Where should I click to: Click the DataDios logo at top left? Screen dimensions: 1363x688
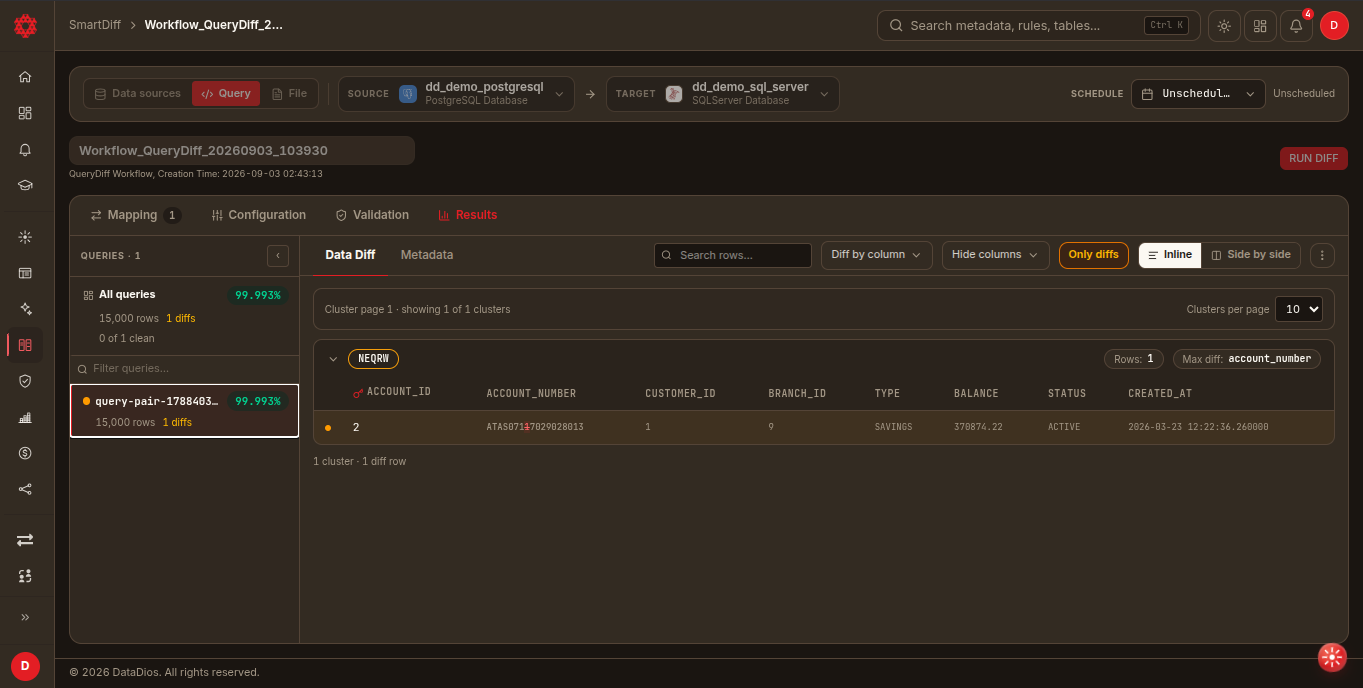tap(25, 25)
